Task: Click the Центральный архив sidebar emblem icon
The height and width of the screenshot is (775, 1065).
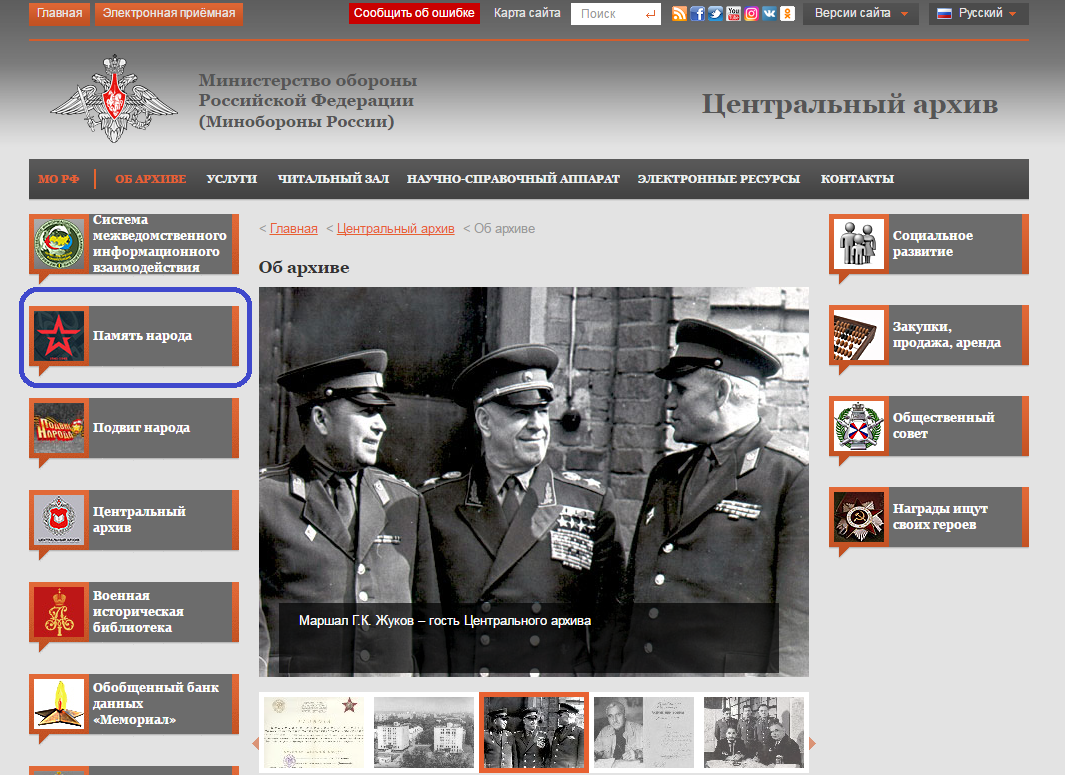Action: click(59, 520)
